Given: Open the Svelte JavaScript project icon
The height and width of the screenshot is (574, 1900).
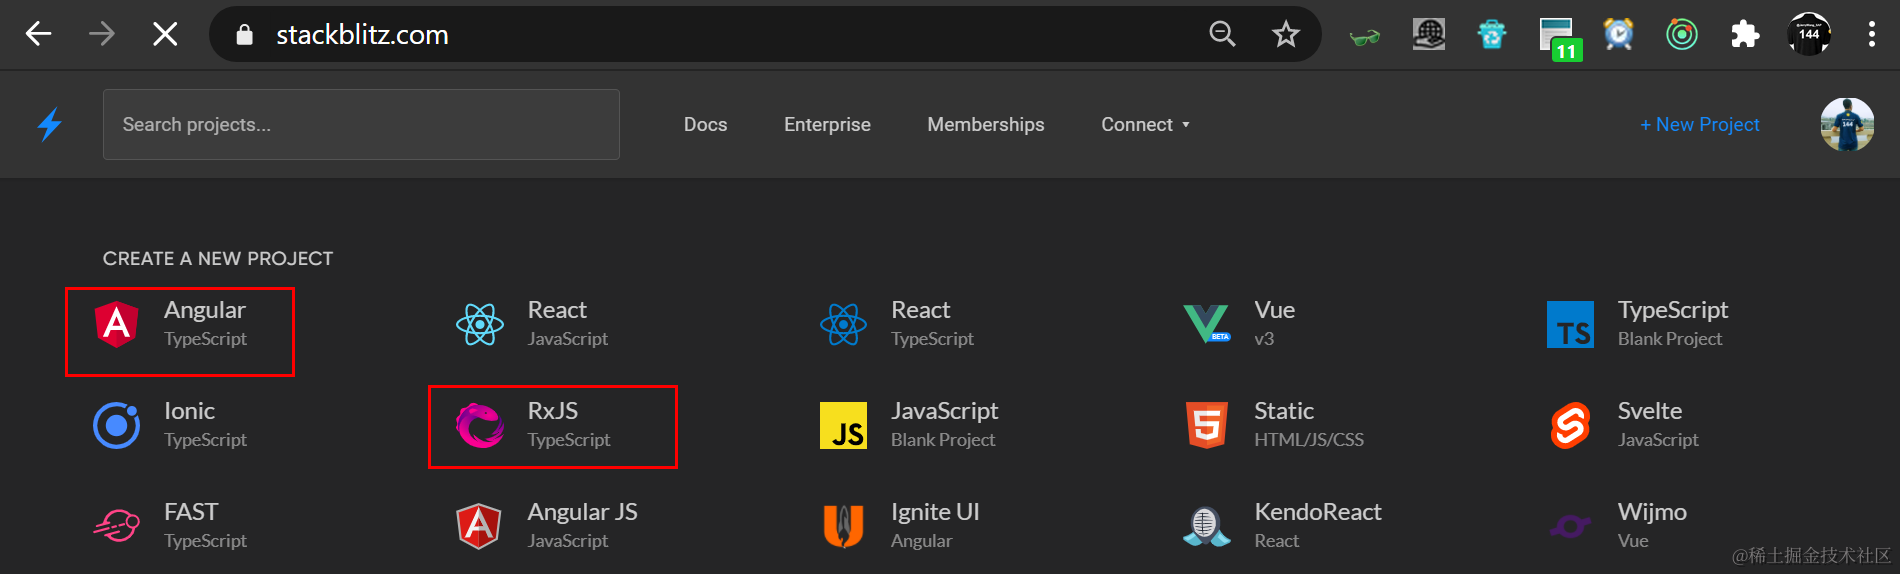Looking at the screenshot, I should click(x=1570, y=425).
